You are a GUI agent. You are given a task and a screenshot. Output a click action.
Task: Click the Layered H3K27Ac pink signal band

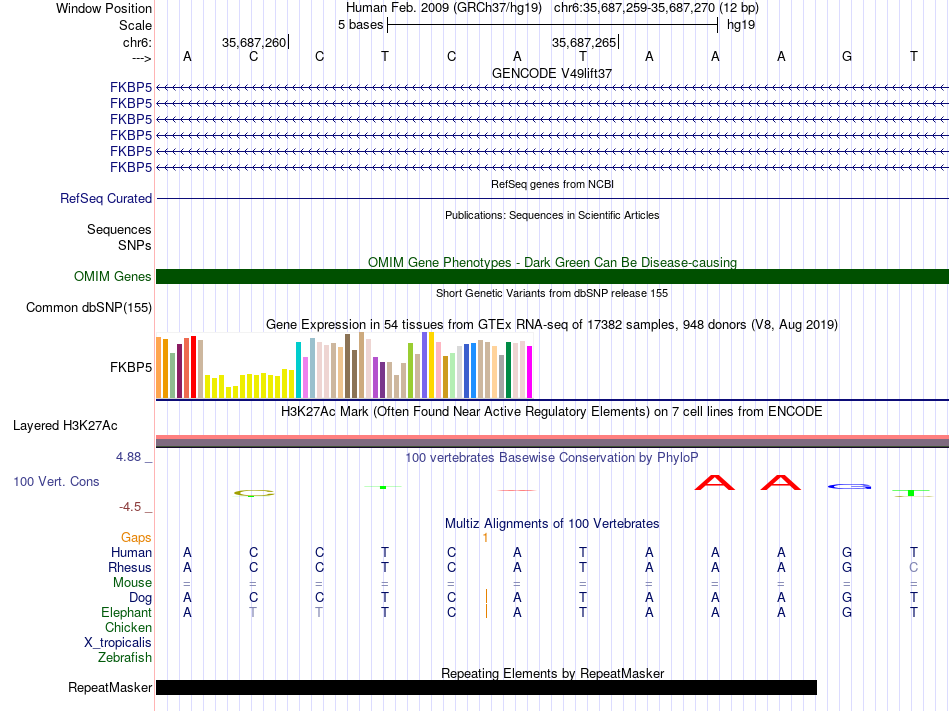[552, 437]
